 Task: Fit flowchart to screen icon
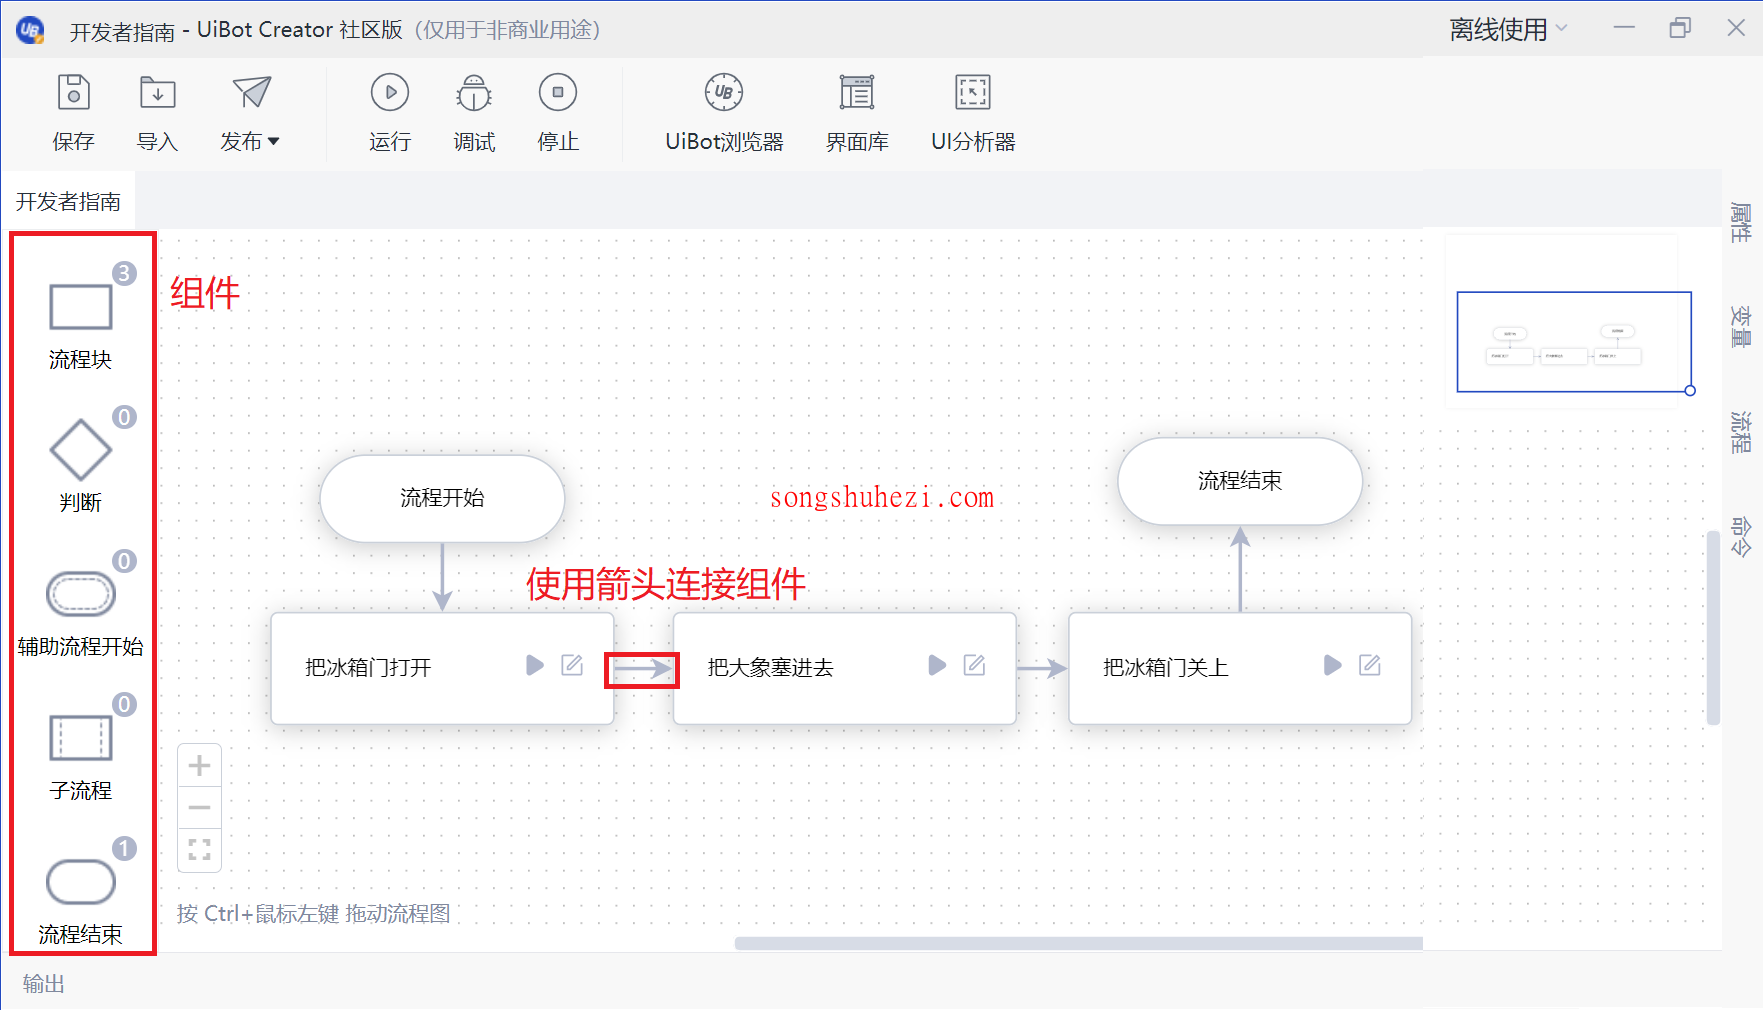pos(199,850)
